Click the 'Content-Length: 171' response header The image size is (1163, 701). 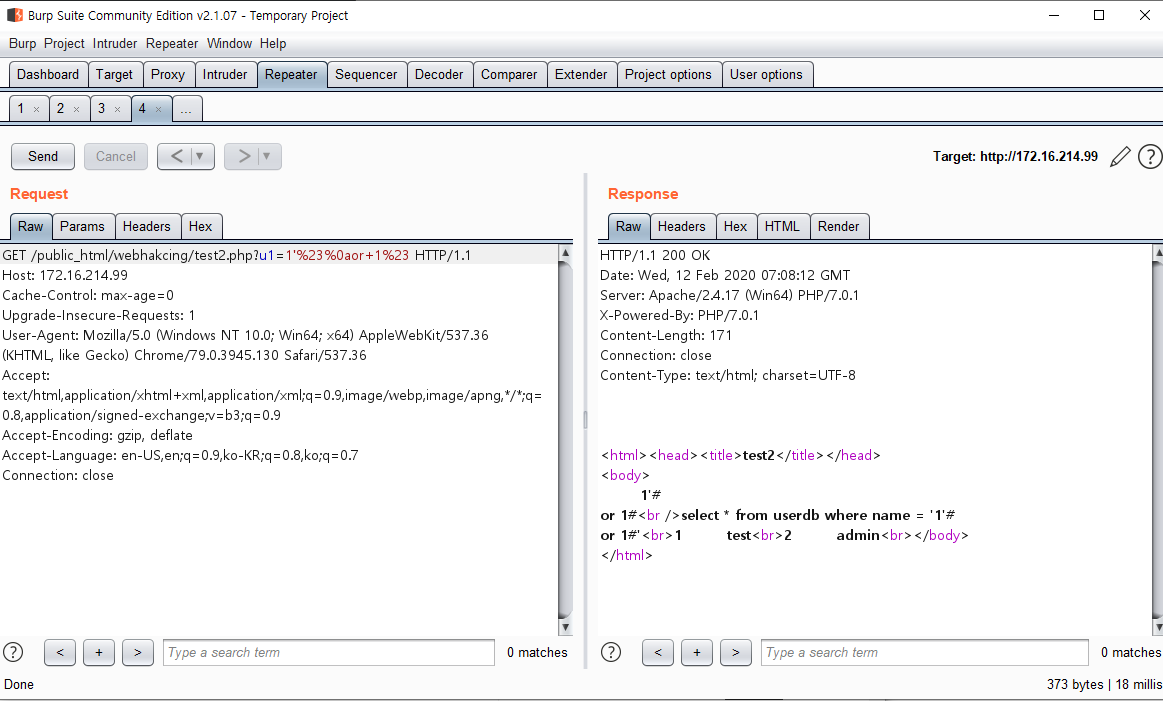point(666,335)
